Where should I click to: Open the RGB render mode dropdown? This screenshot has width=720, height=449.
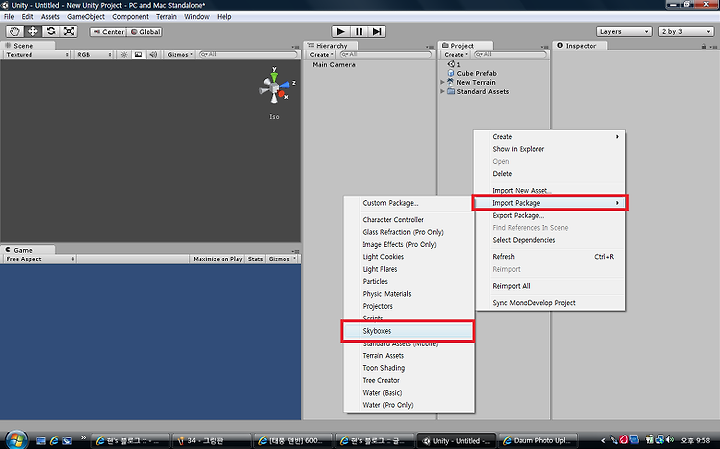point(94,54)
